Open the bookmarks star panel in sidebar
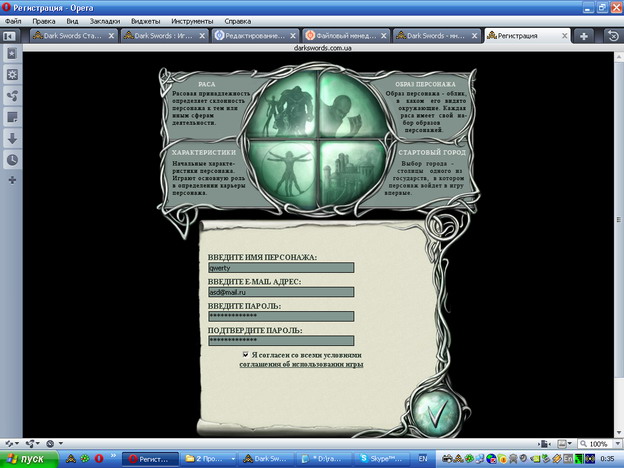This screenshot has width=624, height=468. tap(12, 53)
